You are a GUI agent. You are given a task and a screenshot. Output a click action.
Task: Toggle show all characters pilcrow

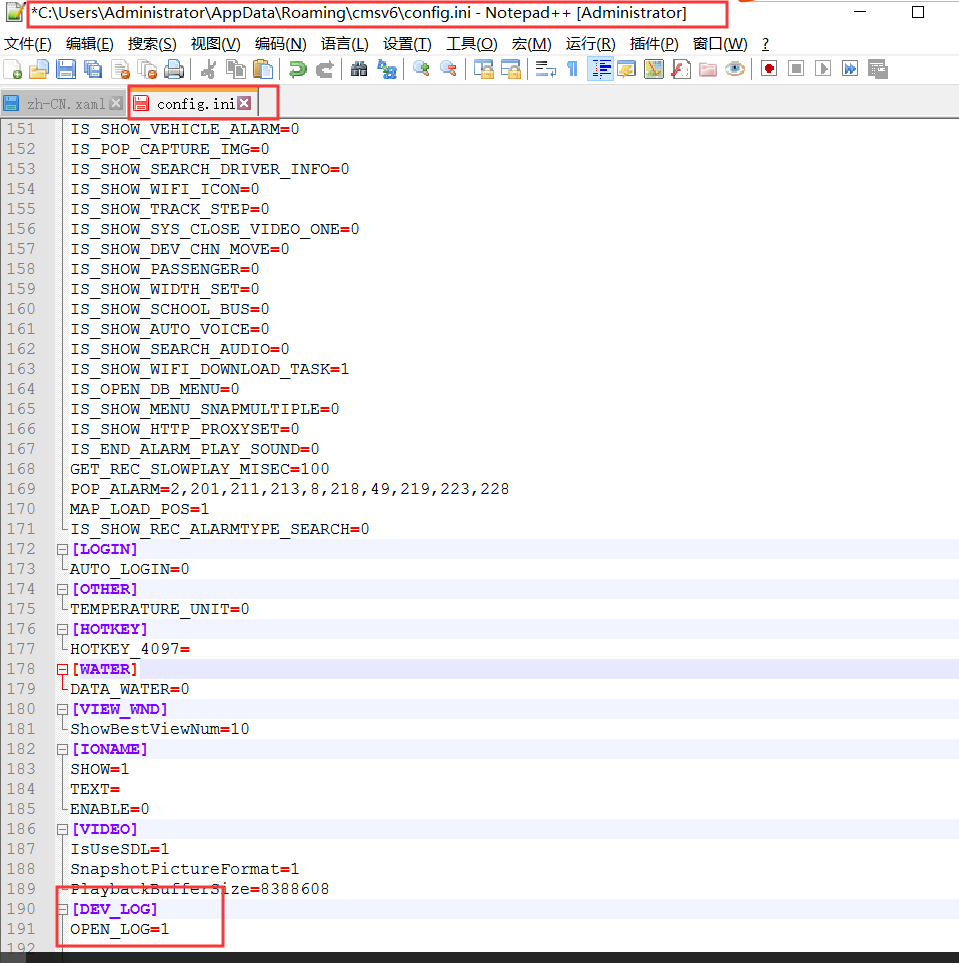(x=572, y=69)
